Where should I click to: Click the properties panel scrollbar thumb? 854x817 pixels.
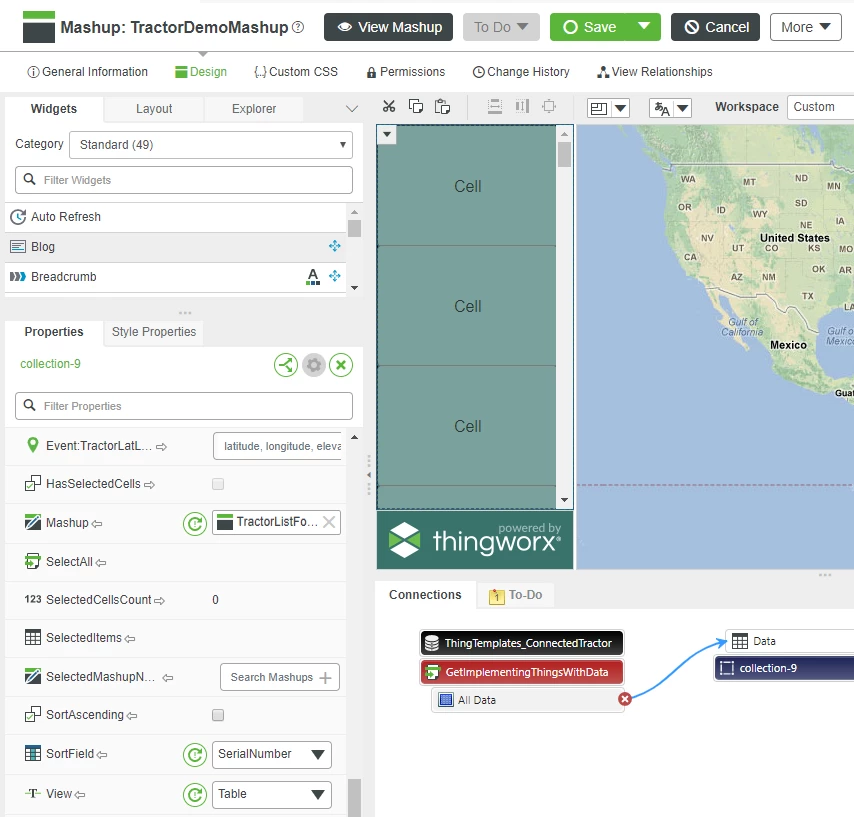[354, 797]
